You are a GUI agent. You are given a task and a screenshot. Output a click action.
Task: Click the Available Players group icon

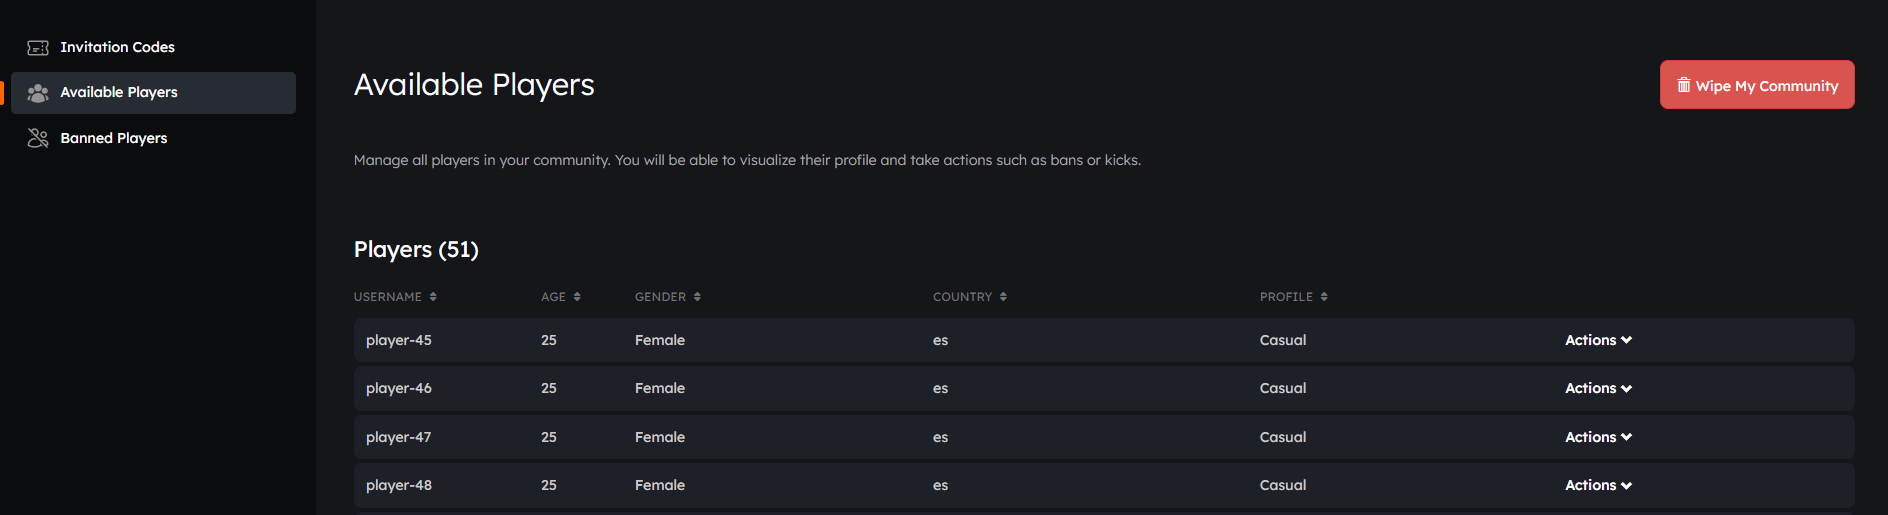[38, 93]
